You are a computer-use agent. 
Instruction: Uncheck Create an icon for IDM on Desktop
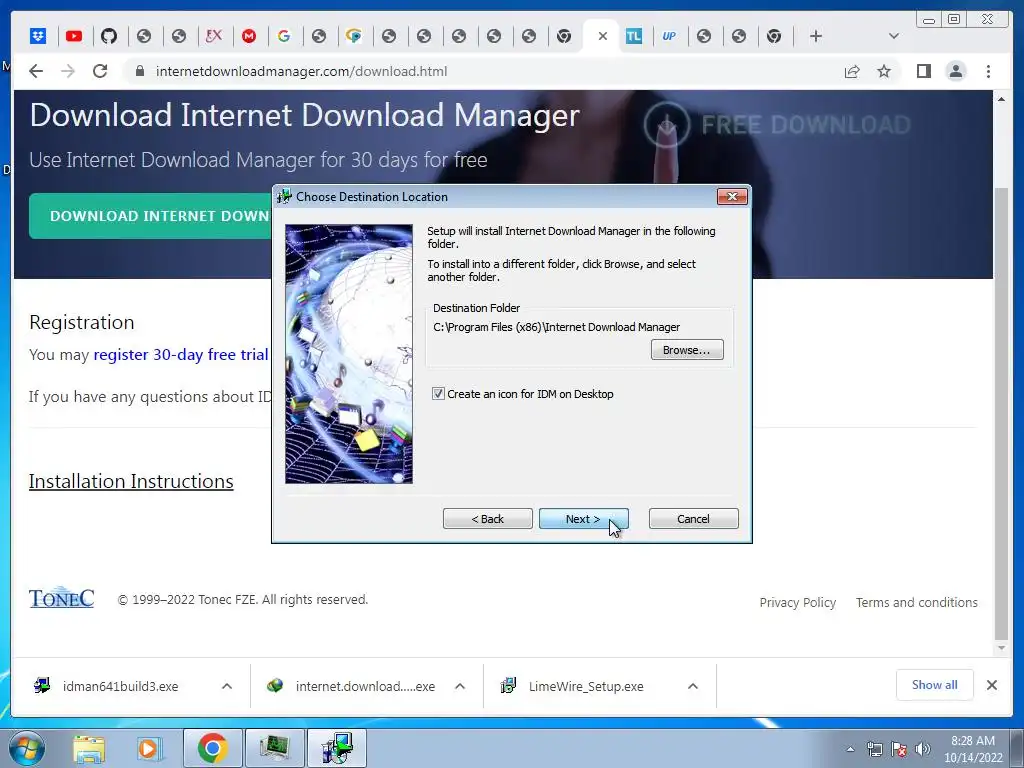(x=438, y=394)
